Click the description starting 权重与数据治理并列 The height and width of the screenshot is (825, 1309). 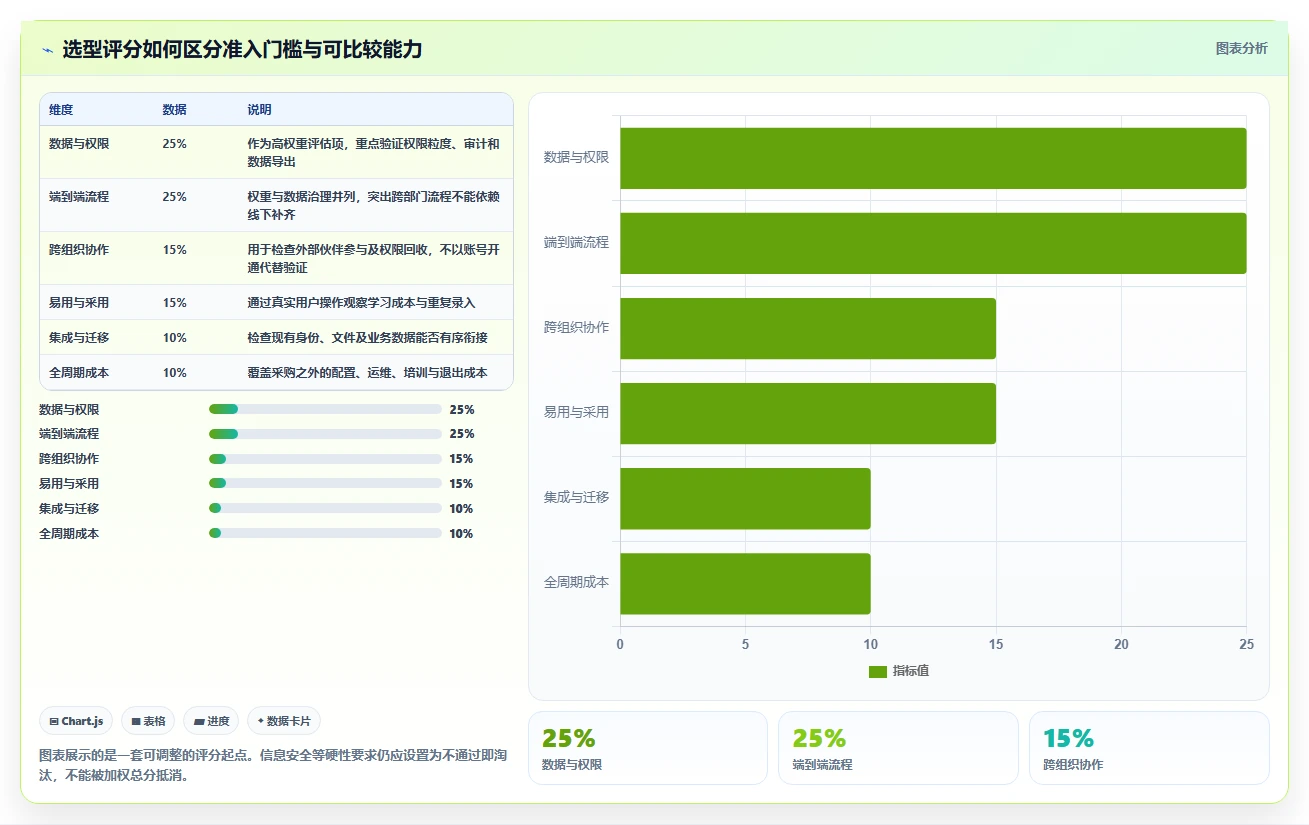(x=373, y=205)
